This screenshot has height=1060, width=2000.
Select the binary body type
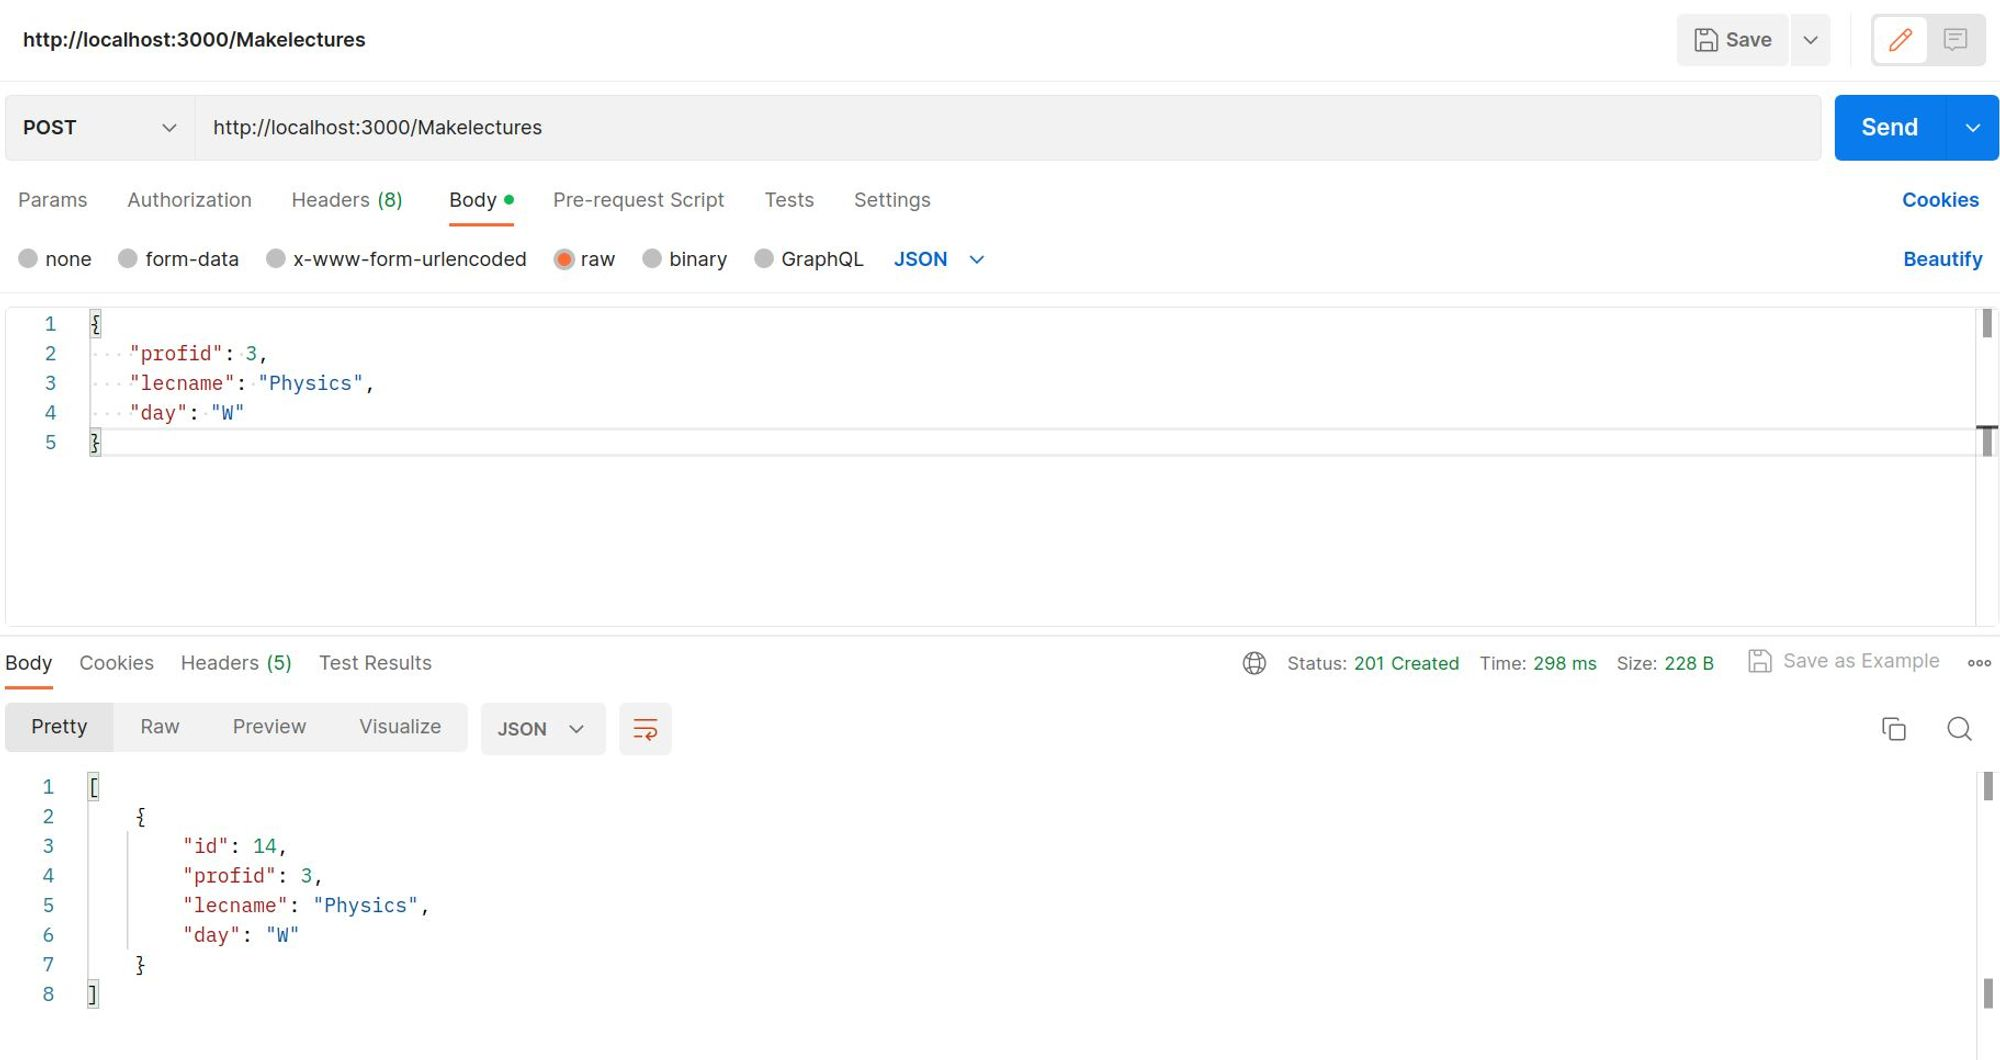pyautogui.click(x=684, y=259)
